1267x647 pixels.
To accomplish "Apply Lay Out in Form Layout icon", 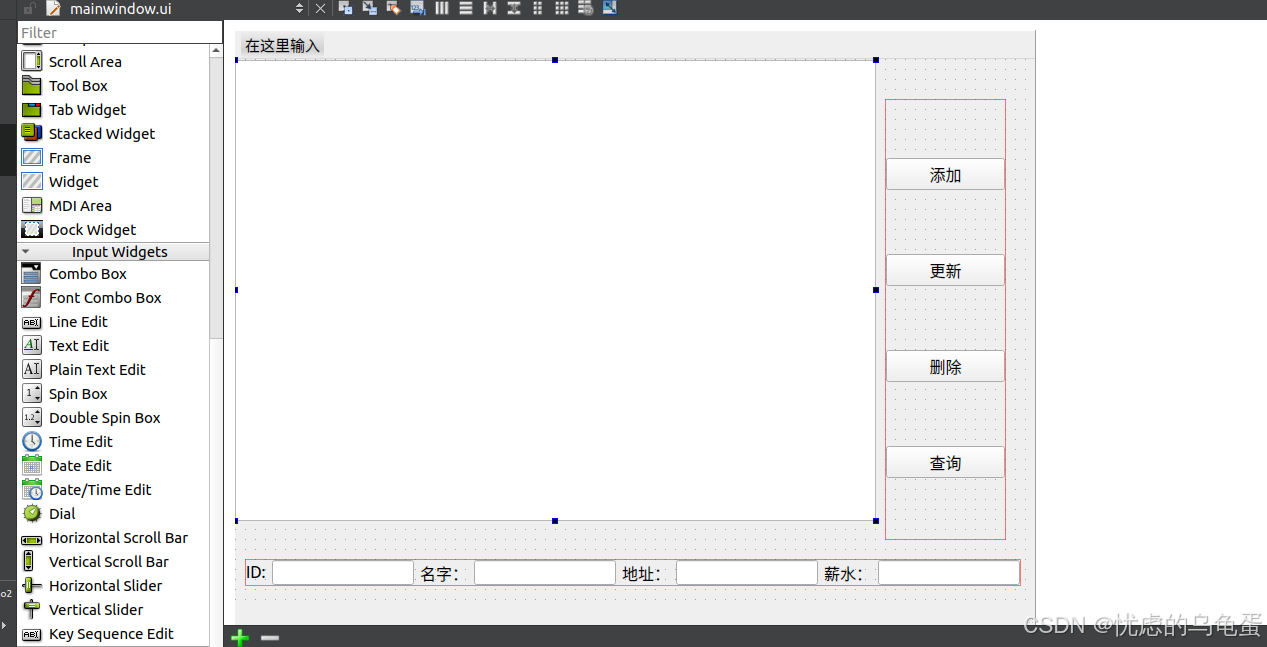I will (x=537, y=8).
